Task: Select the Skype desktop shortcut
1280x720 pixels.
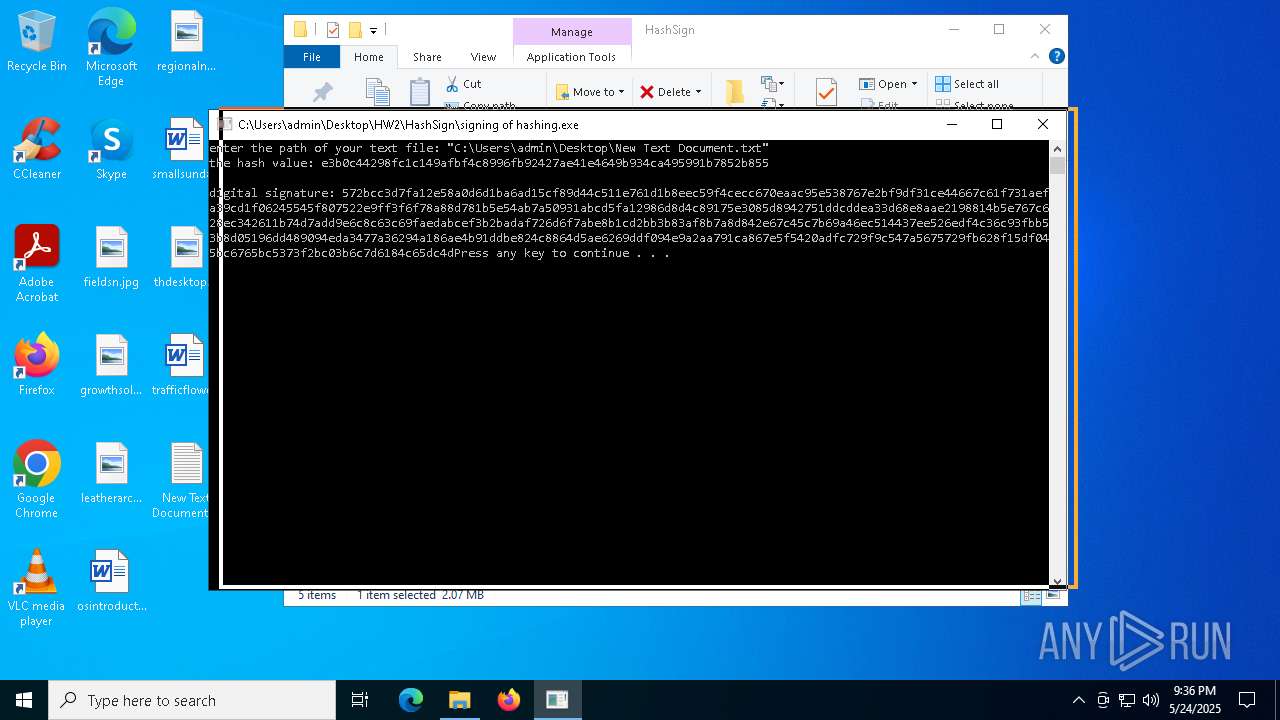Action: [111, 150]
